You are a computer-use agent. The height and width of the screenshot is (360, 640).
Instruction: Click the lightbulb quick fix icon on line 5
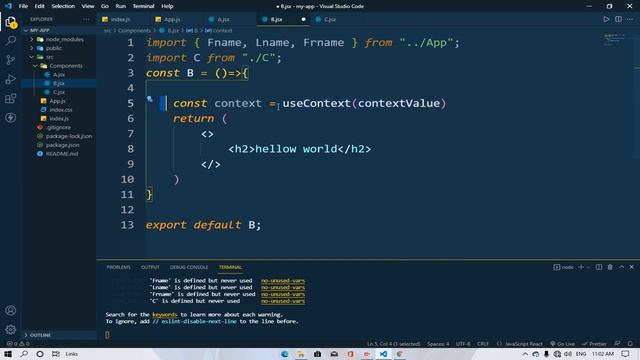click(x=150, y=99)
